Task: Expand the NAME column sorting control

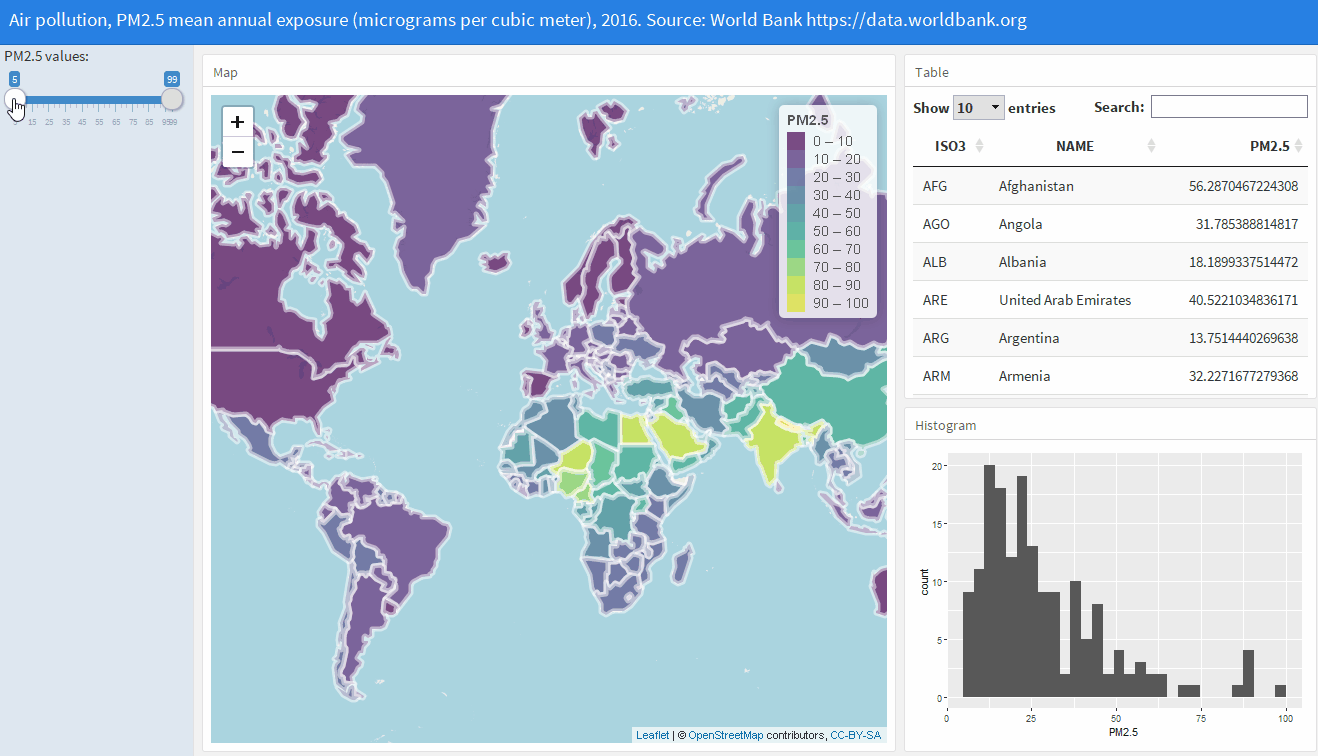Action: tap(1151, 145)
